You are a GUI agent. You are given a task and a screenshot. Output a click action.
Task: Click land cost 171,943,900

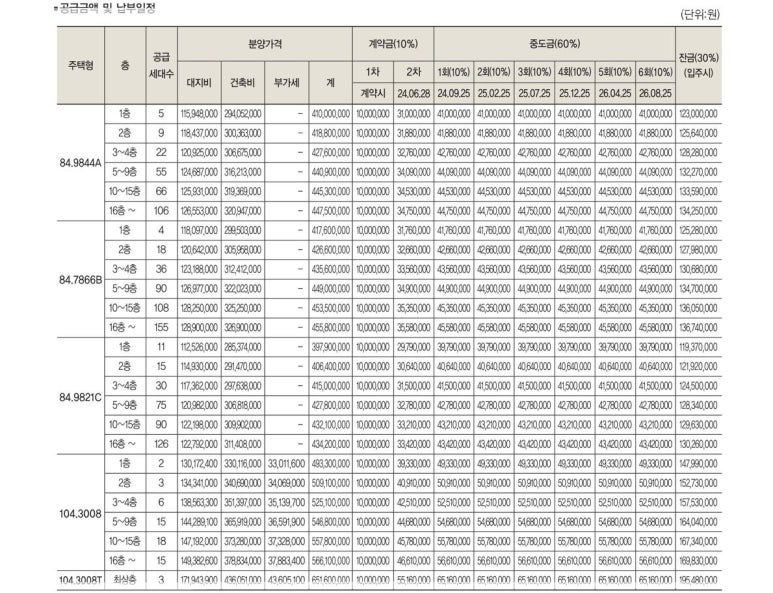(x=199, y=580)
